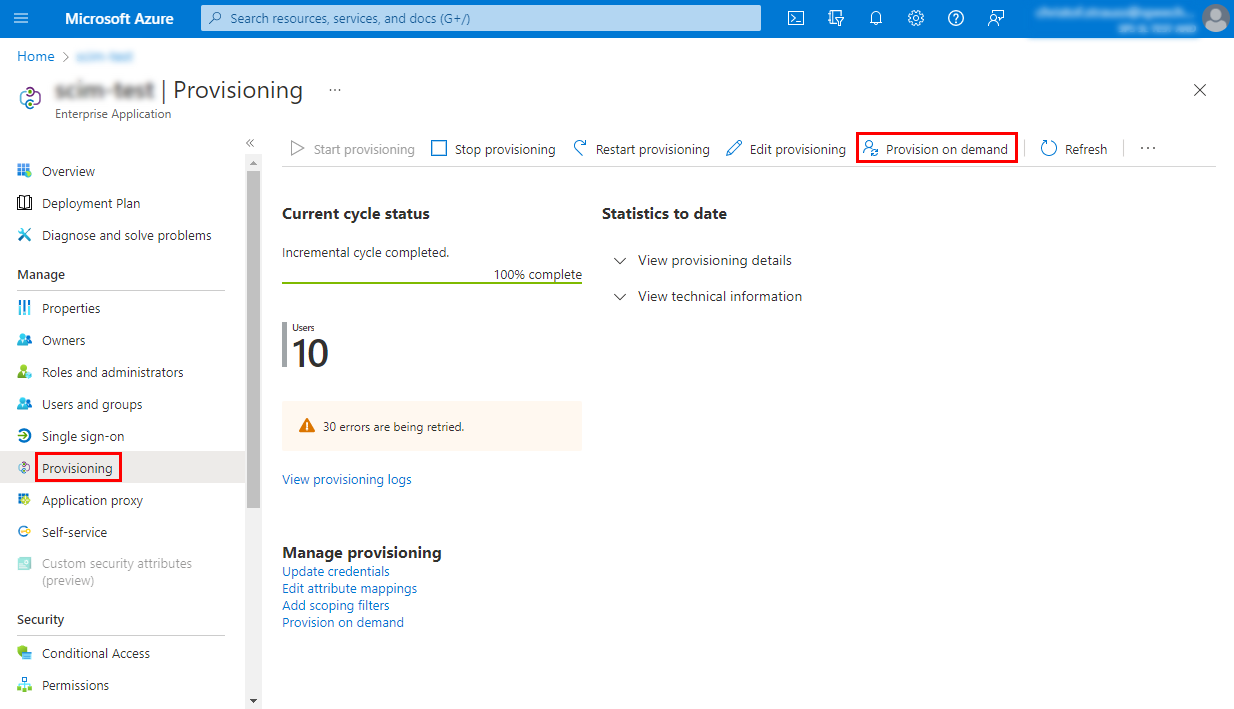This screenshot has width=1234, height=709.
Task: Click the Application proxy icon
Action: [25, 500]
